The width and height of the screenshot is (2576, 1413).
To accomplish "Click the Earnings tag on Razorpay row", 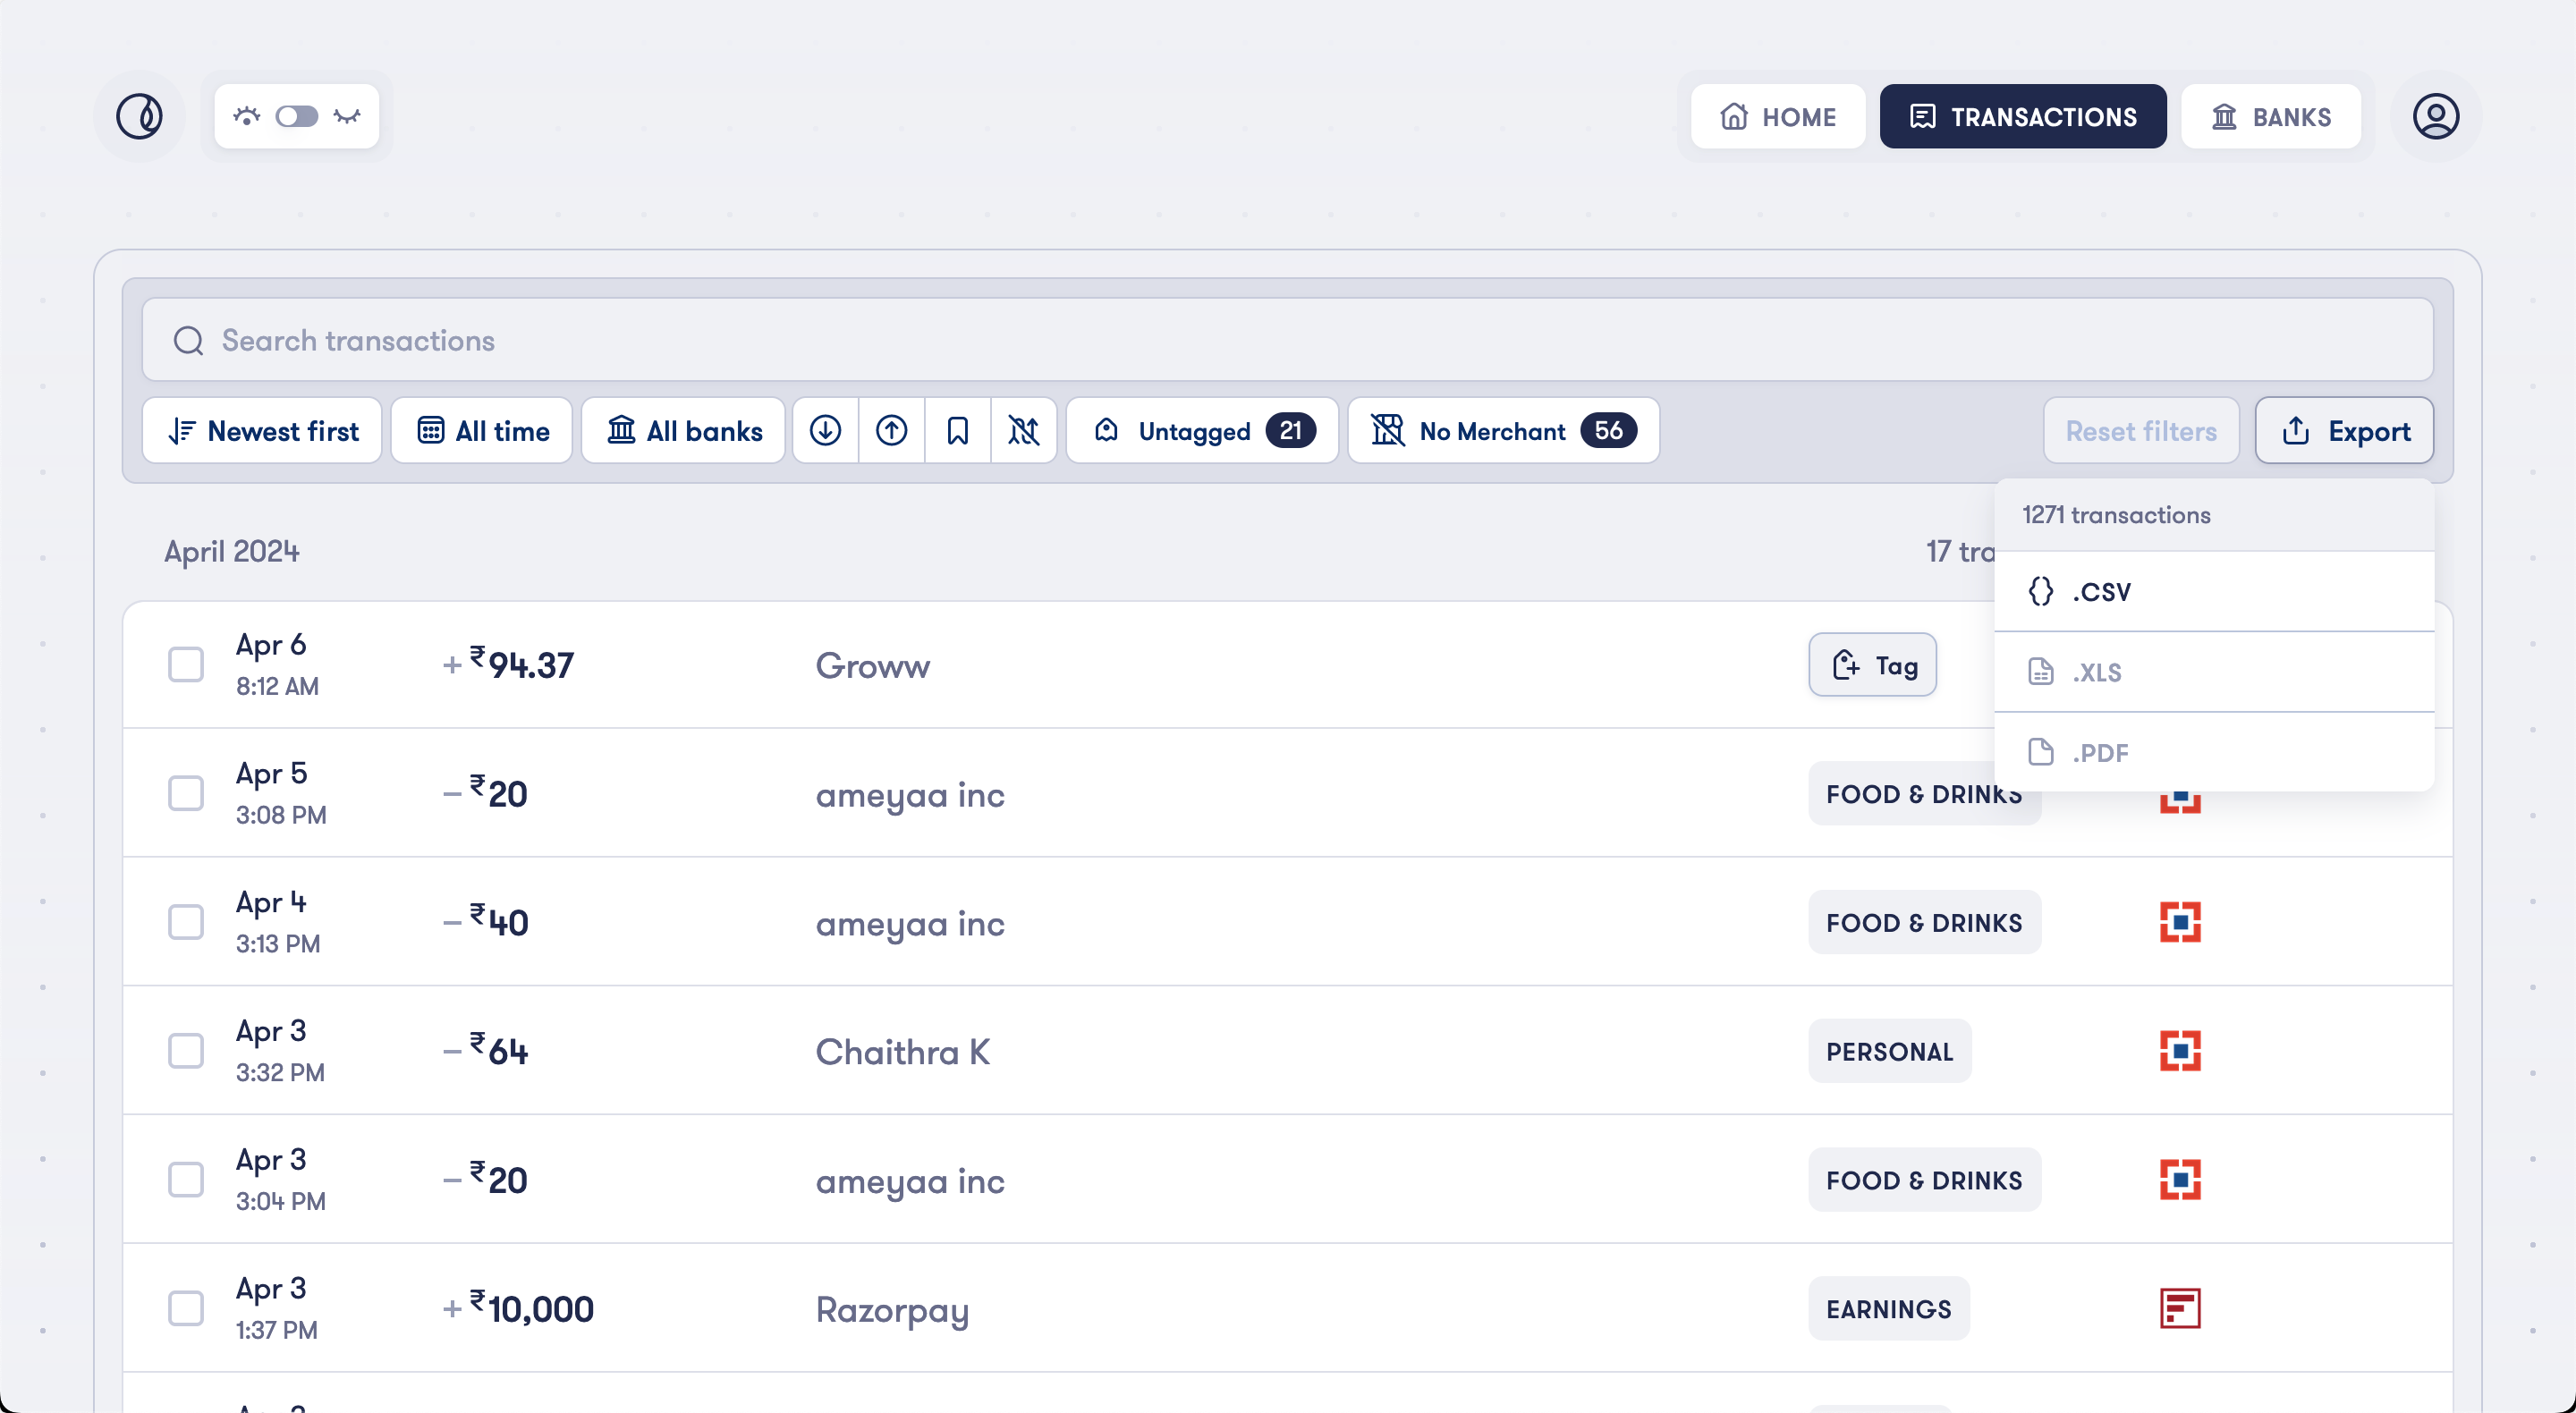I will (x=1888, y=1309).
